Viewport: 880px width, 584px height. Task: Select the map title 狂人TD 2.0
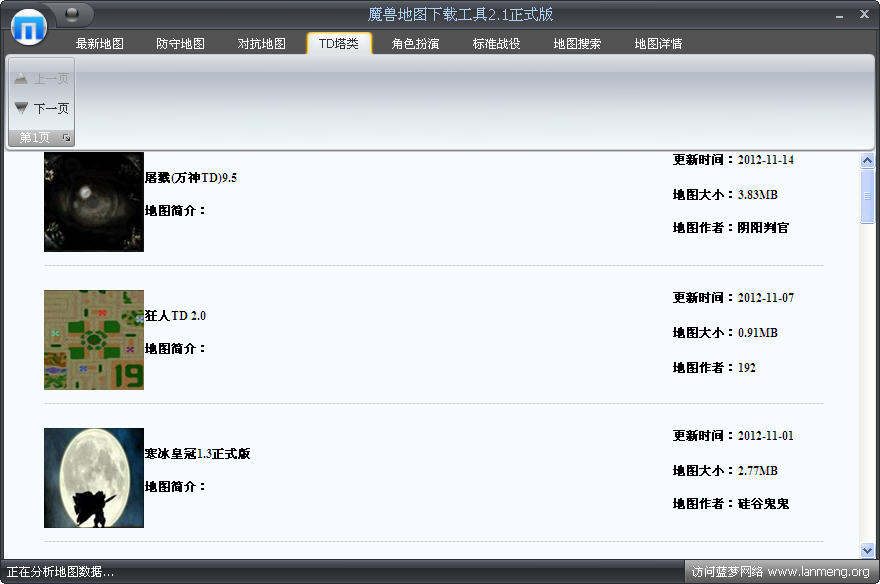[x=175, y=316]
